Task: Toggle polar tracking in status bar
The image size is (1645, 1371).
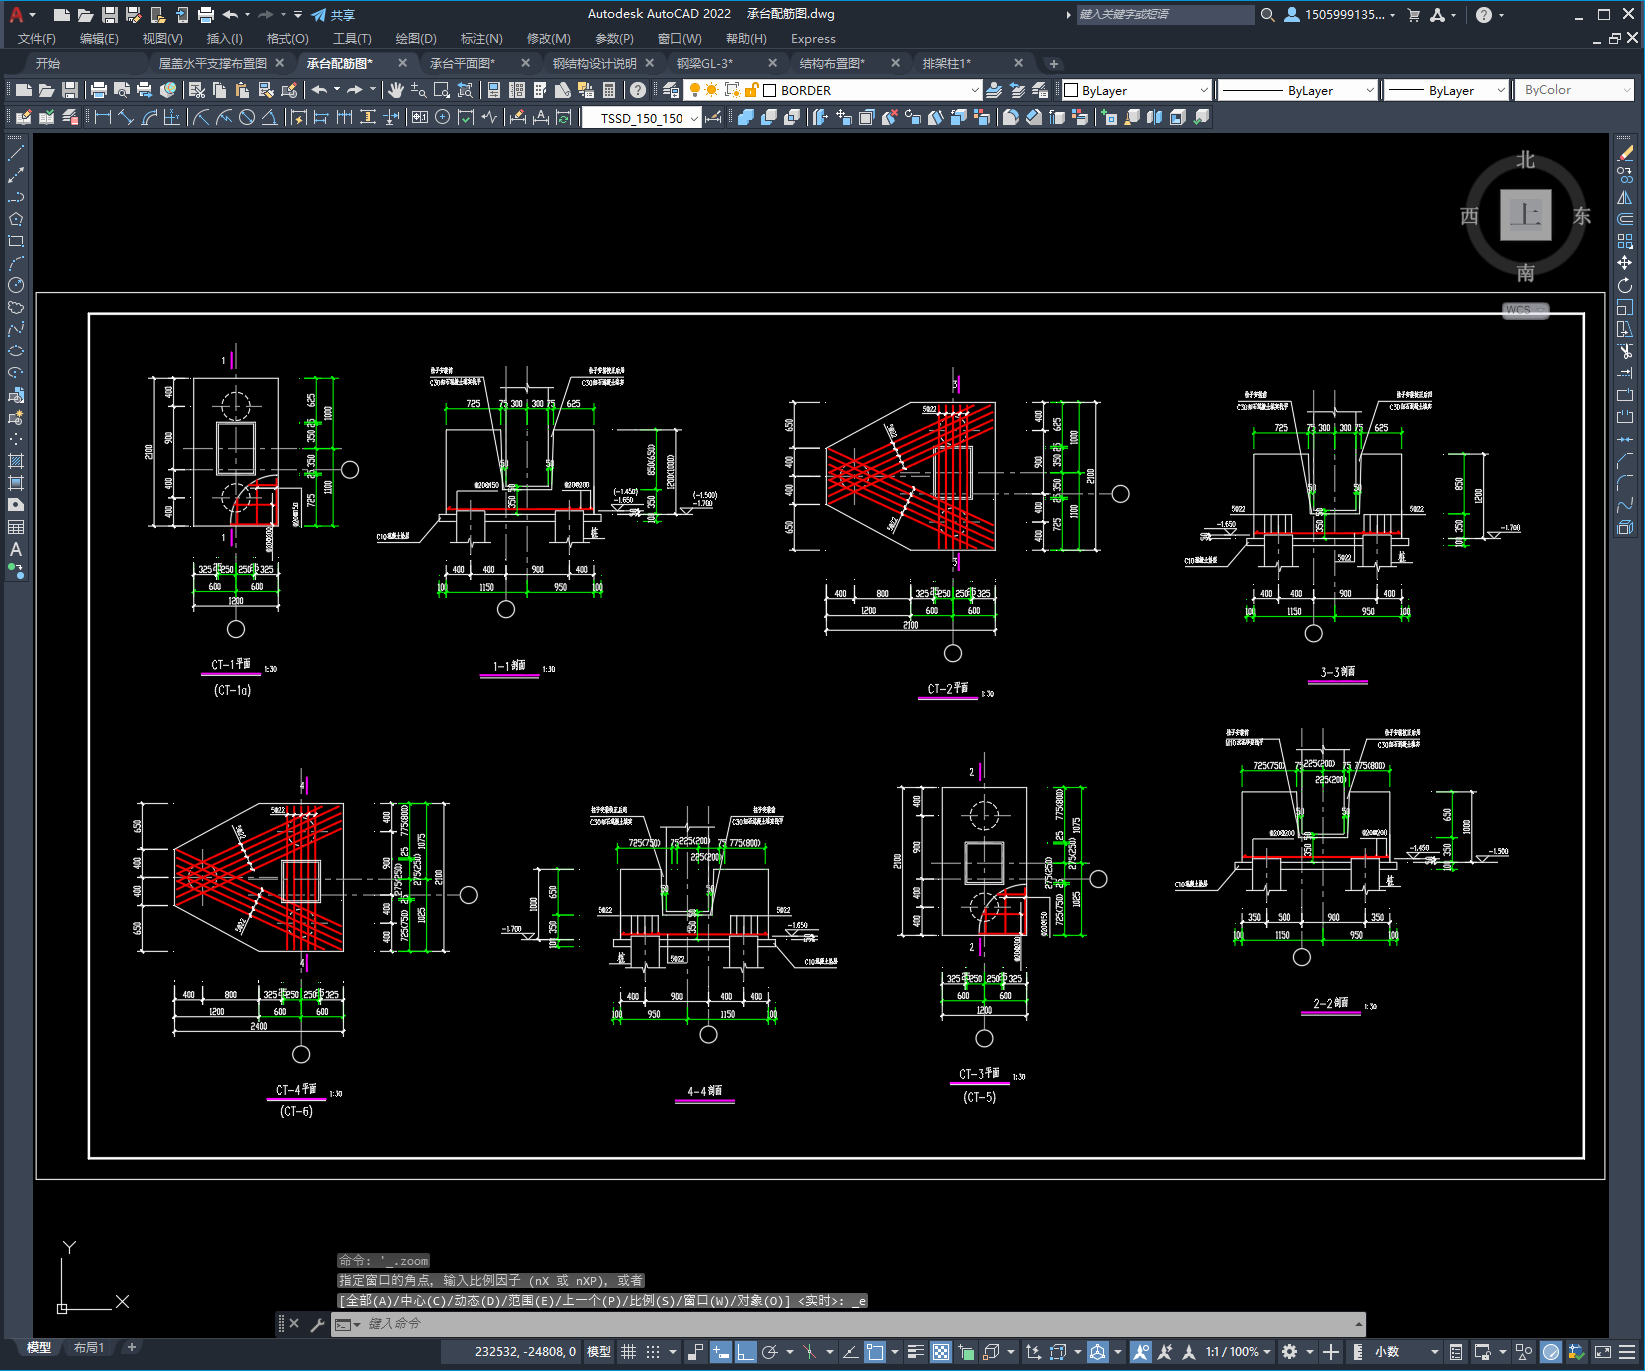Action: tap(770, 1352)
